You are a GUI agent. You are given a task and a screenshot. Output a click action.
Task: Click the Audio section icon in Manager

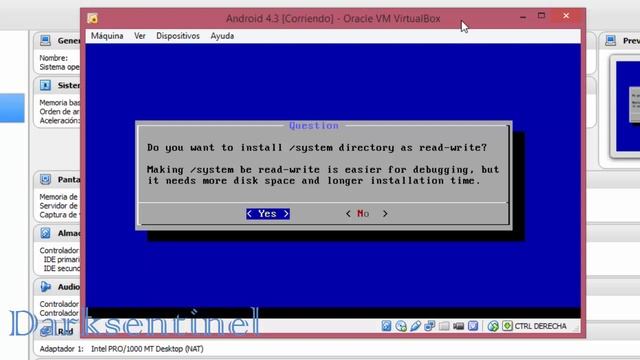point(45,287)
